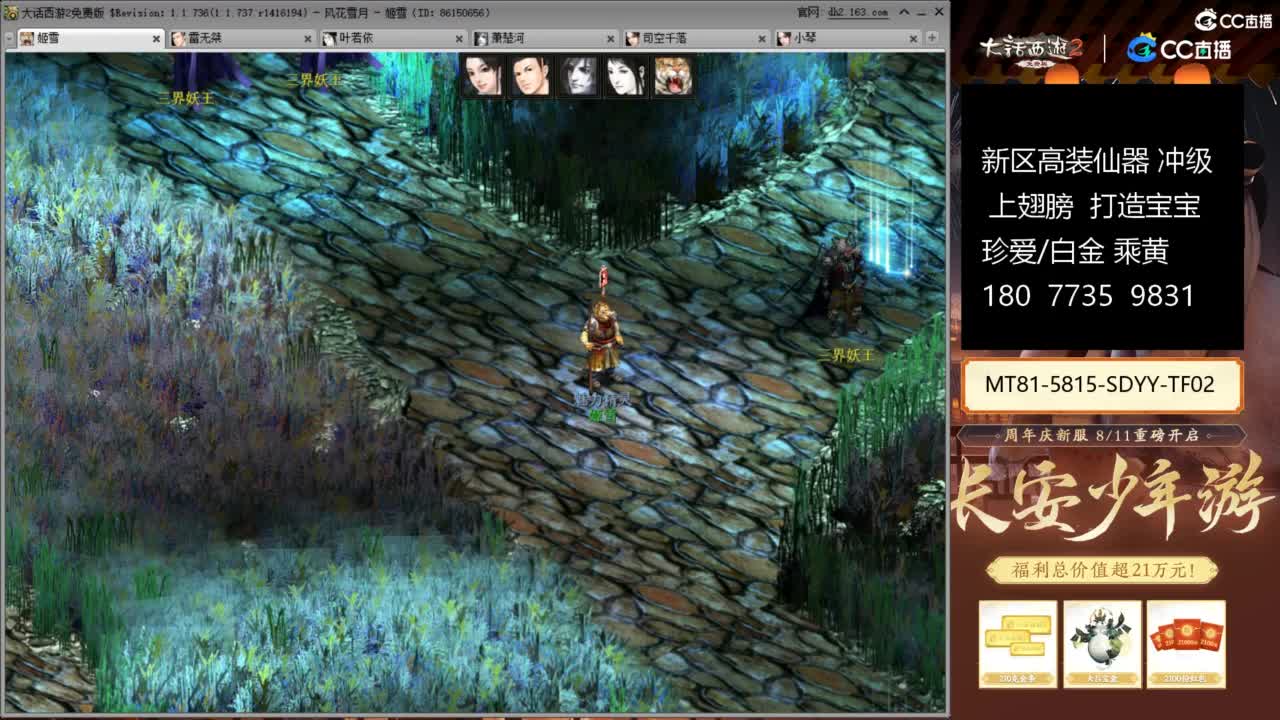1280x720 pixels.
Task: Close the 叶若依 tab
Action: click(460, 39)
